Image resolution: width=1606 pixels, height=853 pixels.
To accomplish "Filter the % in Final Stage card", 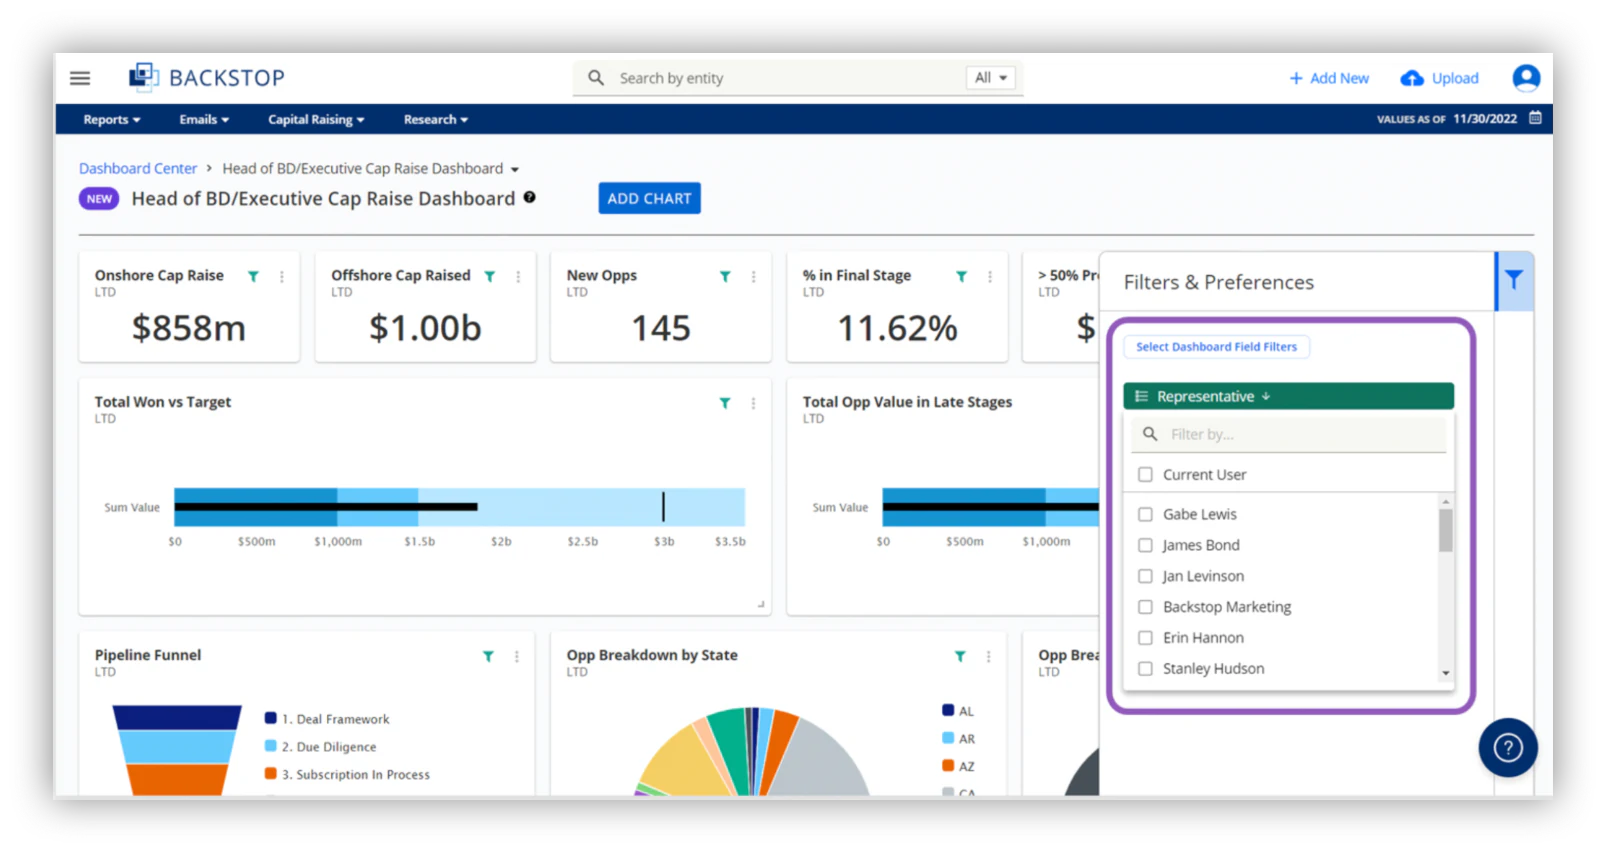I will [961, 276].
